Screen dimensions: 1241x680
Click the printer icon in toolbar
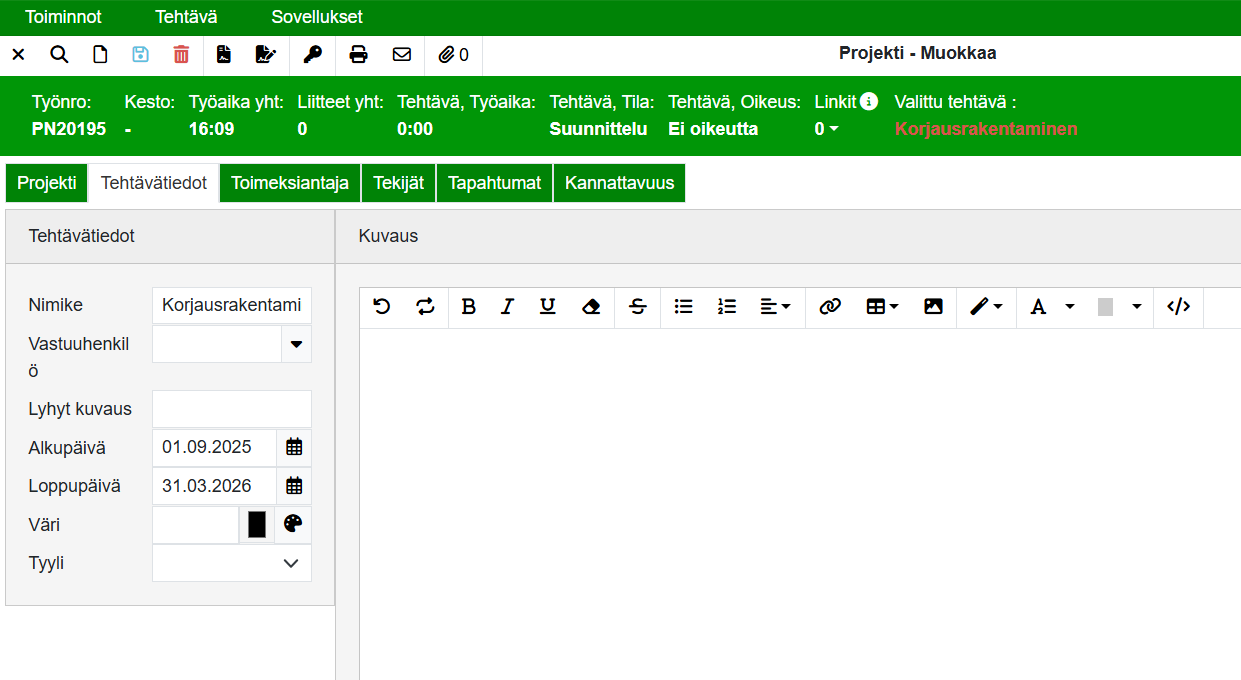358,55
